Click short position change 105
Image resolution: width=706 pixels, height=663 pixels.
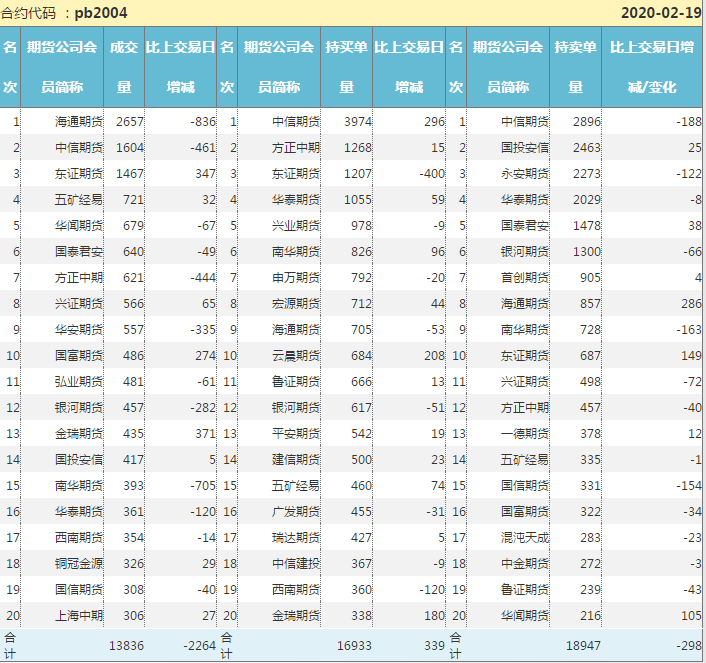tap(691, 616)
